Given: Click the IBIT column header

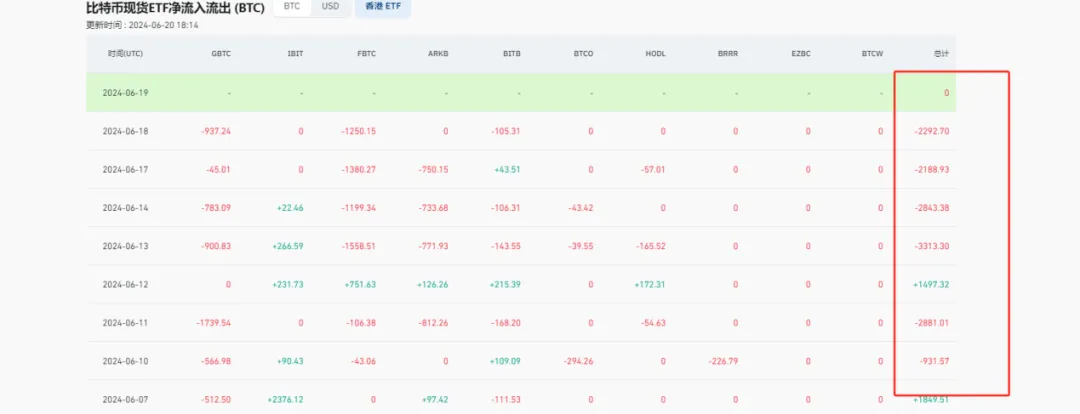Looking at the screenshot, I should 295,54.
